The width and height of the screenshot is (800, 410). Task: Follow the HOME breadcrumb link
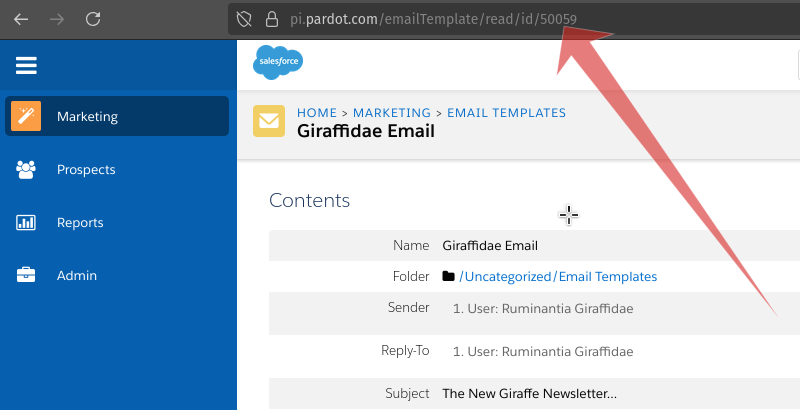317,113
